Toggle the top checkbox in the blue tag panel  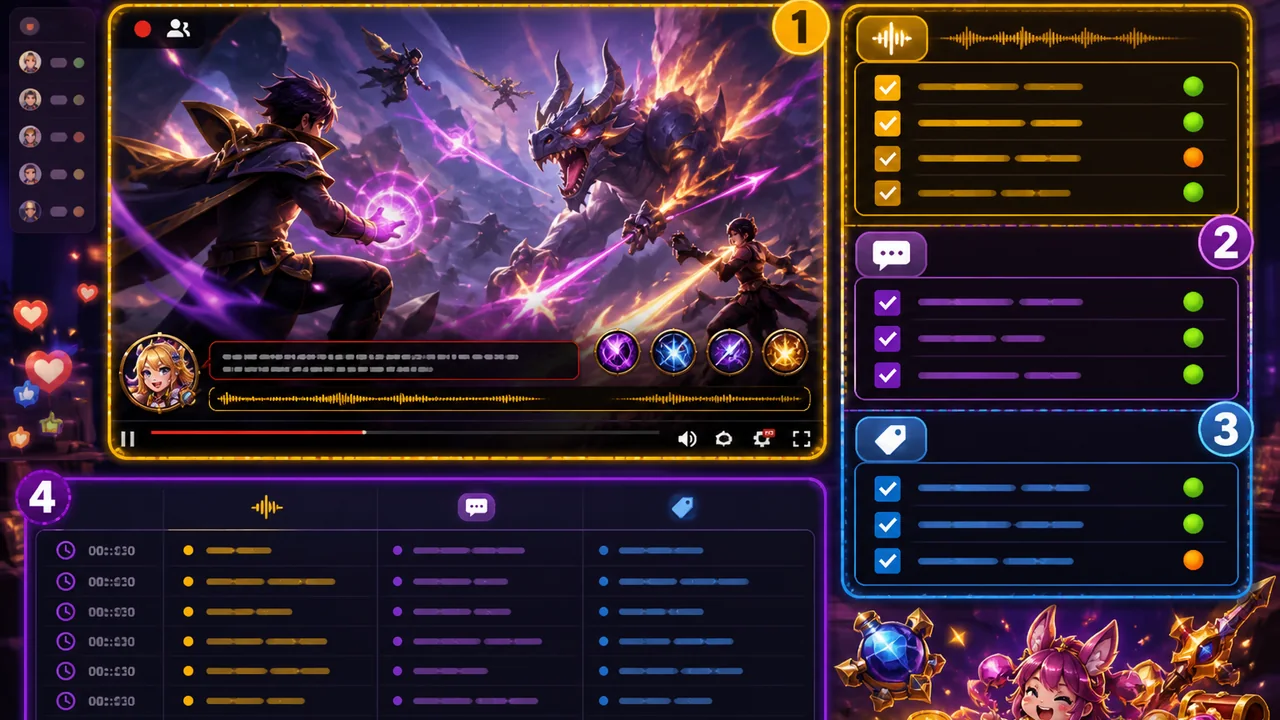(x=887, y=488)
